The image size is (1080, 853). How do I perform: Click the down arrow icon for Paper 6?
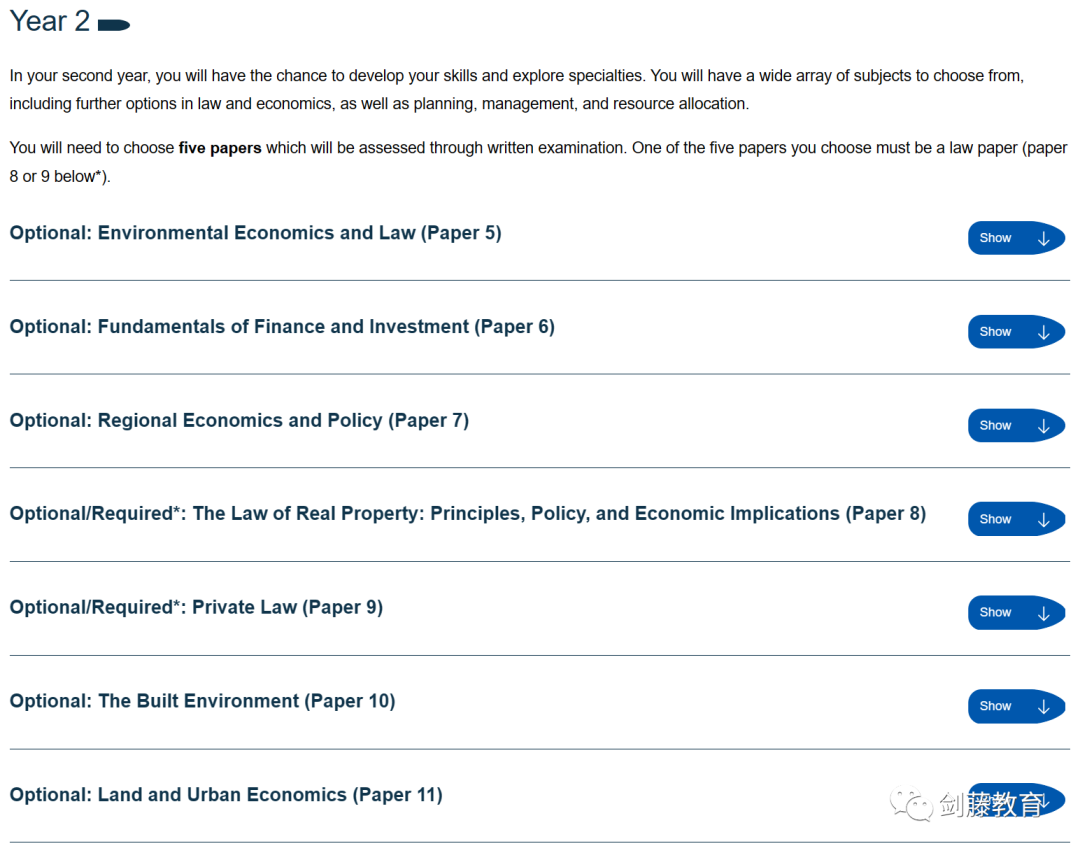(x=1043, y=332)
